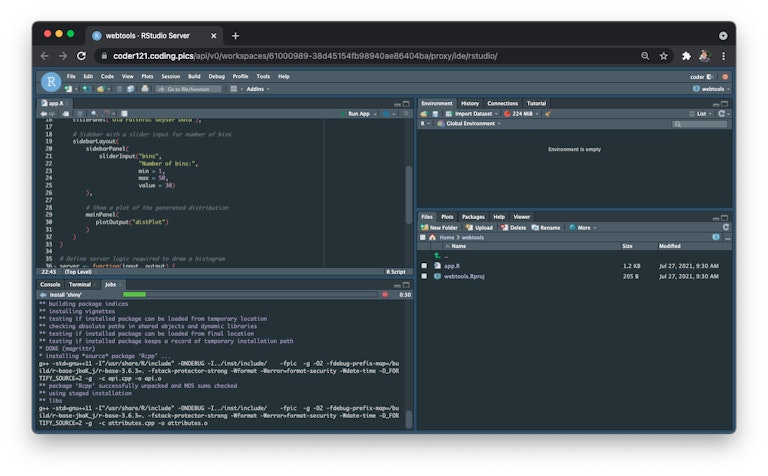Click Show in new window editor icon
Screen dimensions: 768x476
pyautogui.click(x=66, y=114)
